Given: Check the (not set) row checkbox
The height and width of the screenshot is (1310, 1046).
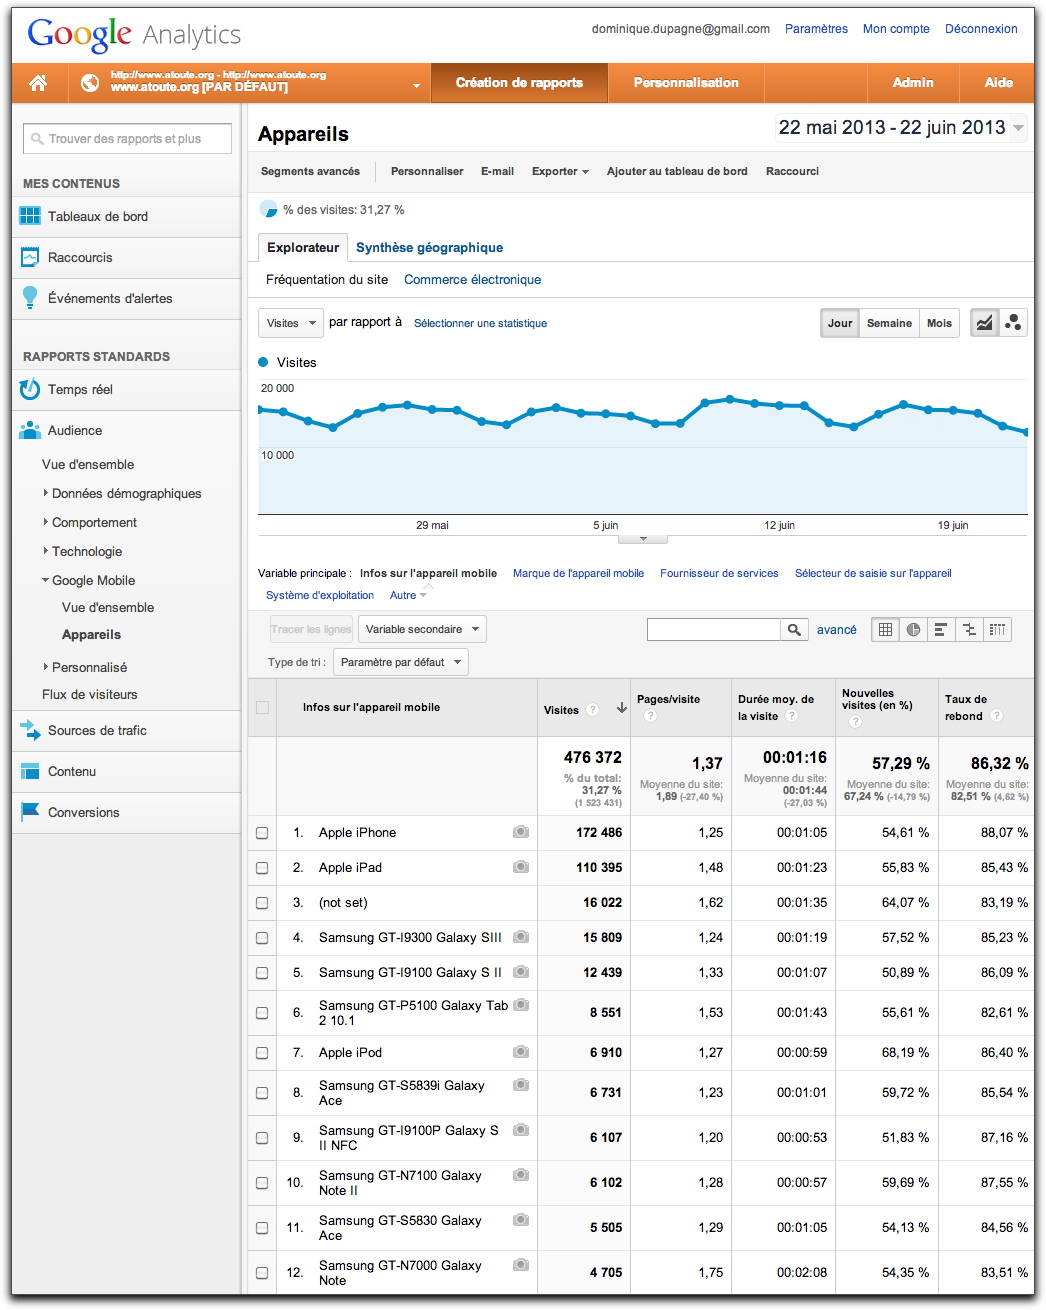Looking at the screenshot, I should pyautogui.click(x=262, y=903).
